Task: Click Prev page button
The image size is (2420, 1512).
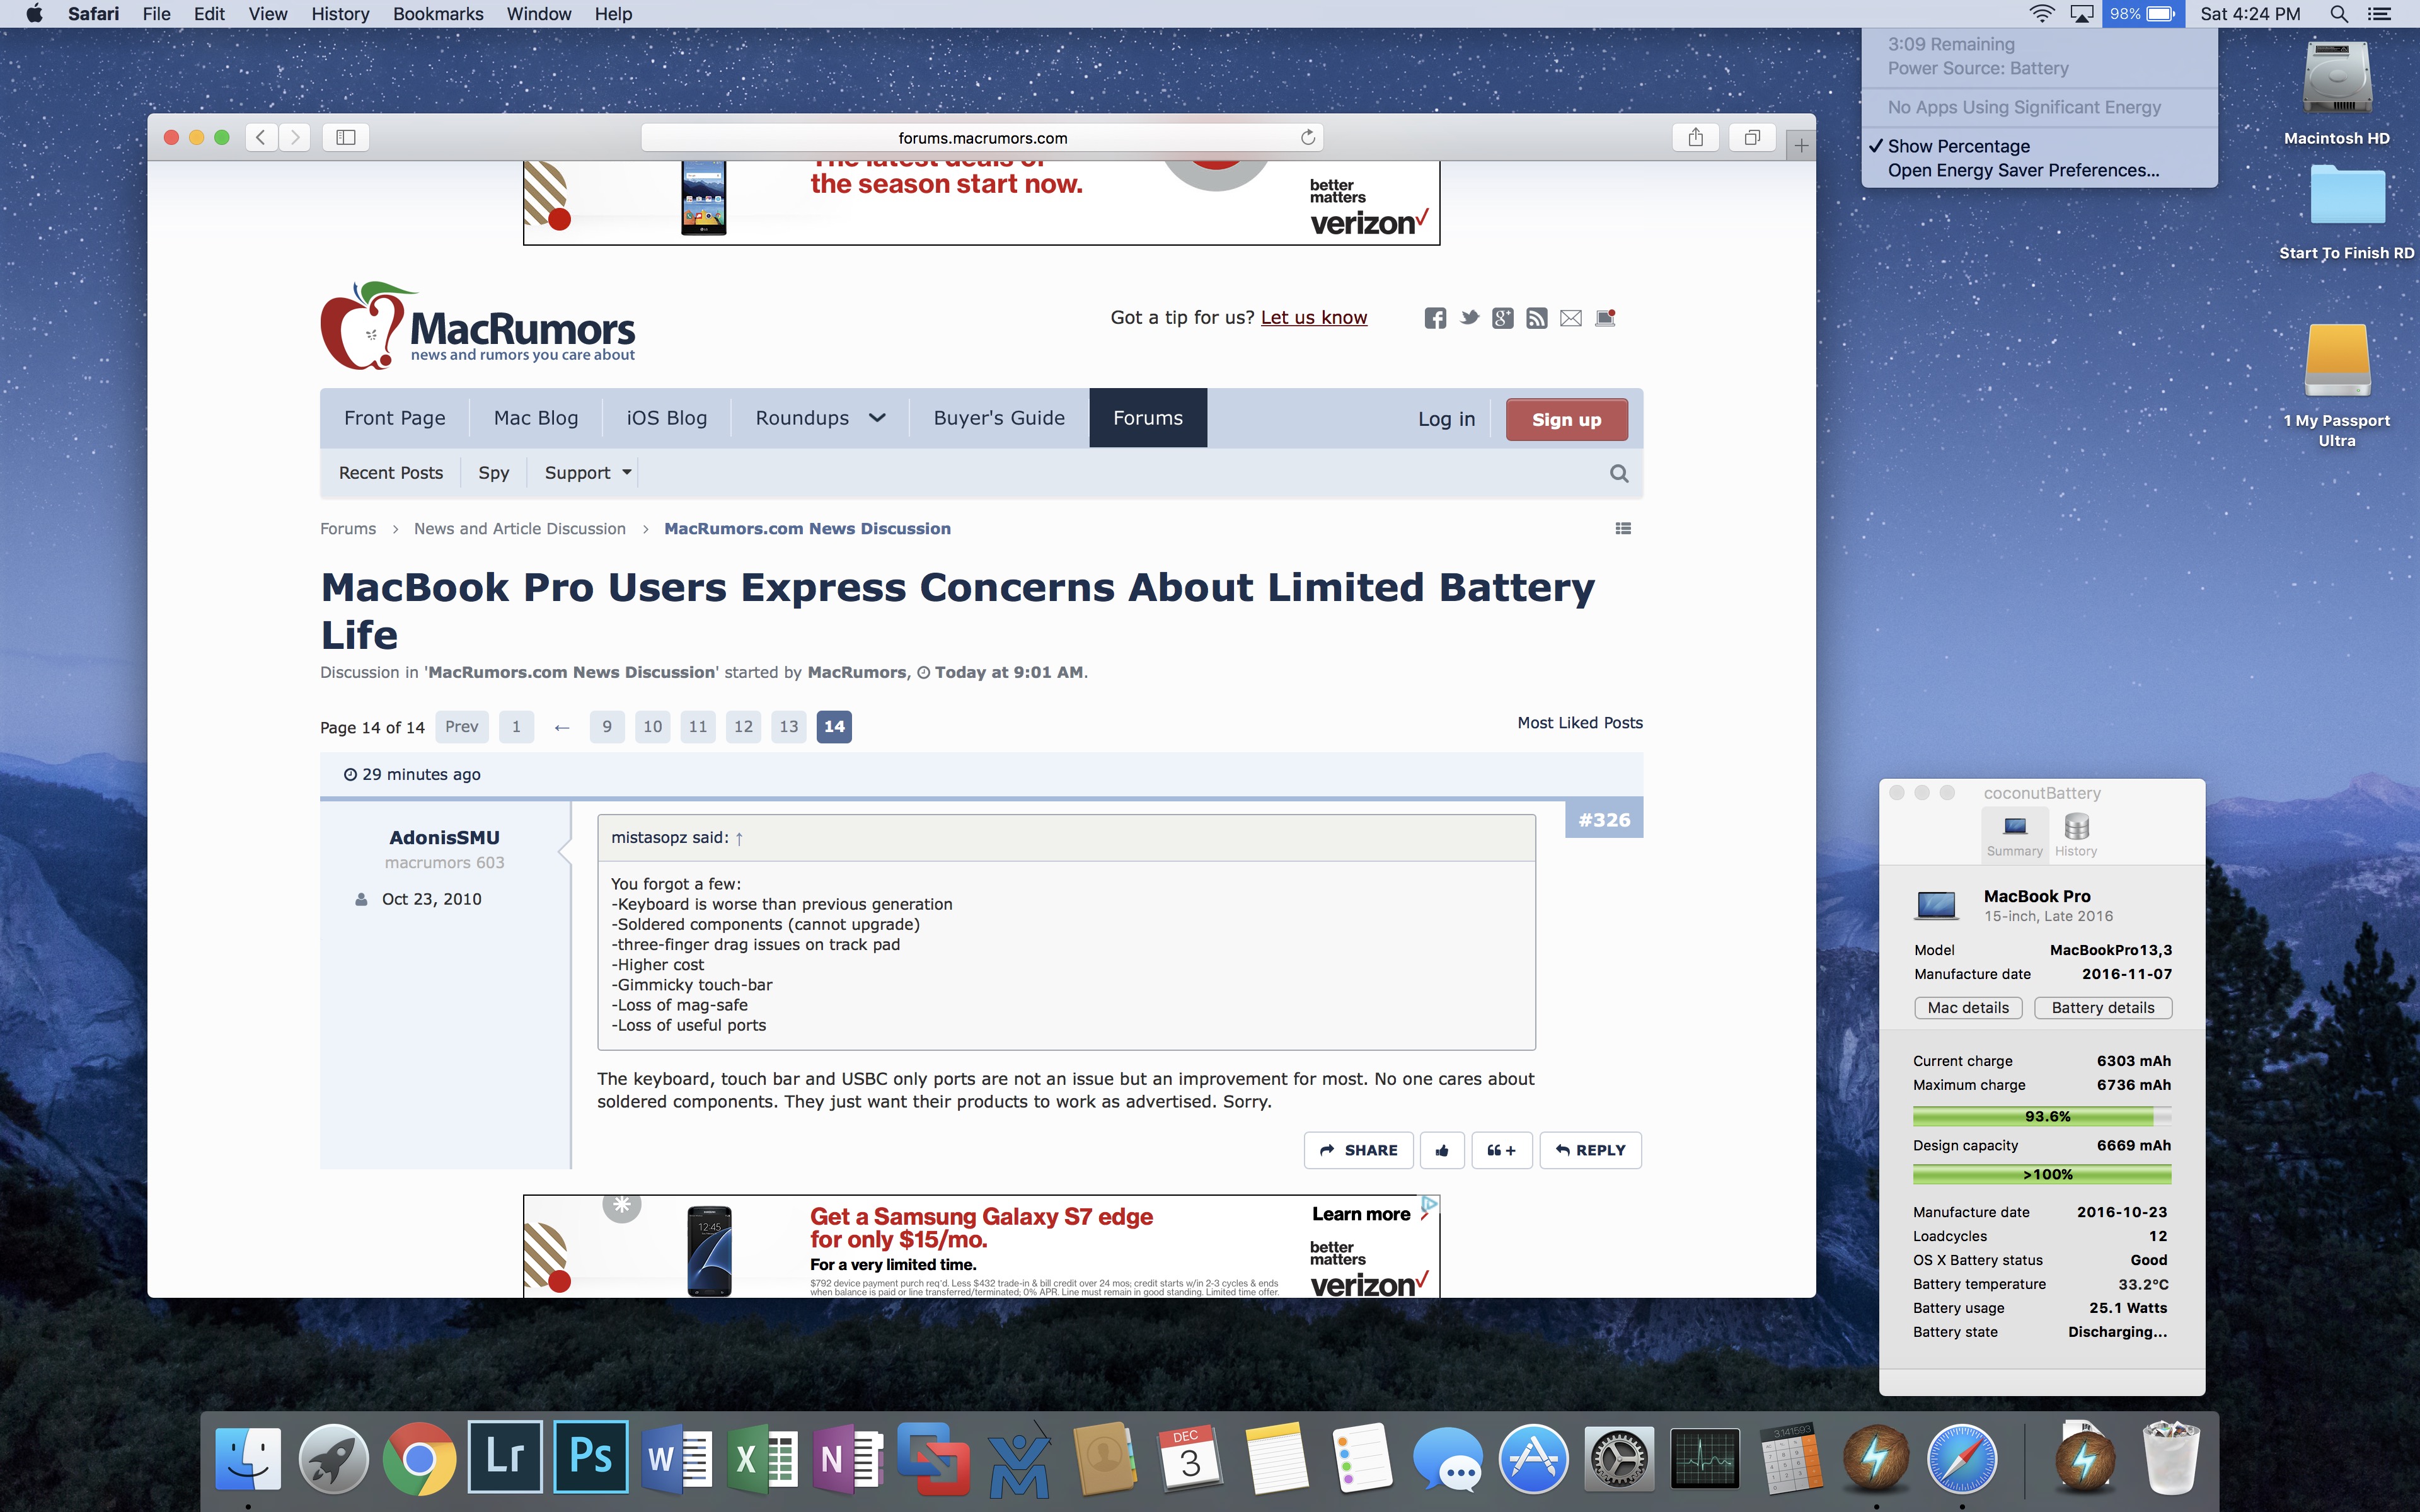Action: pos(462,727)
